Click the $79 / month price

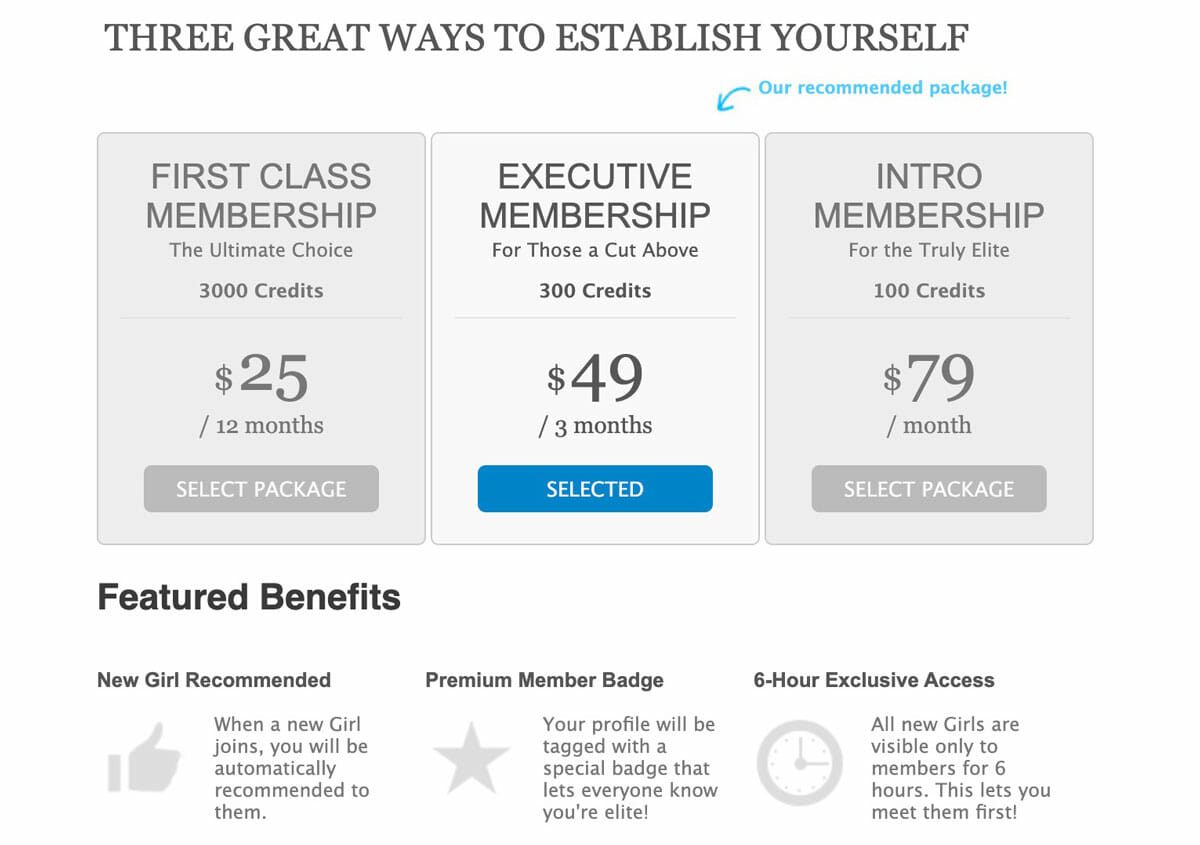click(929, 393)
